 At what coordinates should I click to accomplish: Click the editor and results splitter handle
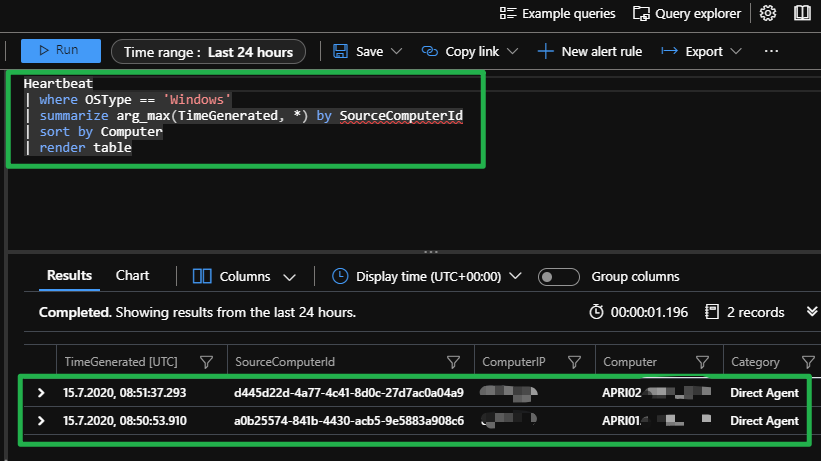430,252
